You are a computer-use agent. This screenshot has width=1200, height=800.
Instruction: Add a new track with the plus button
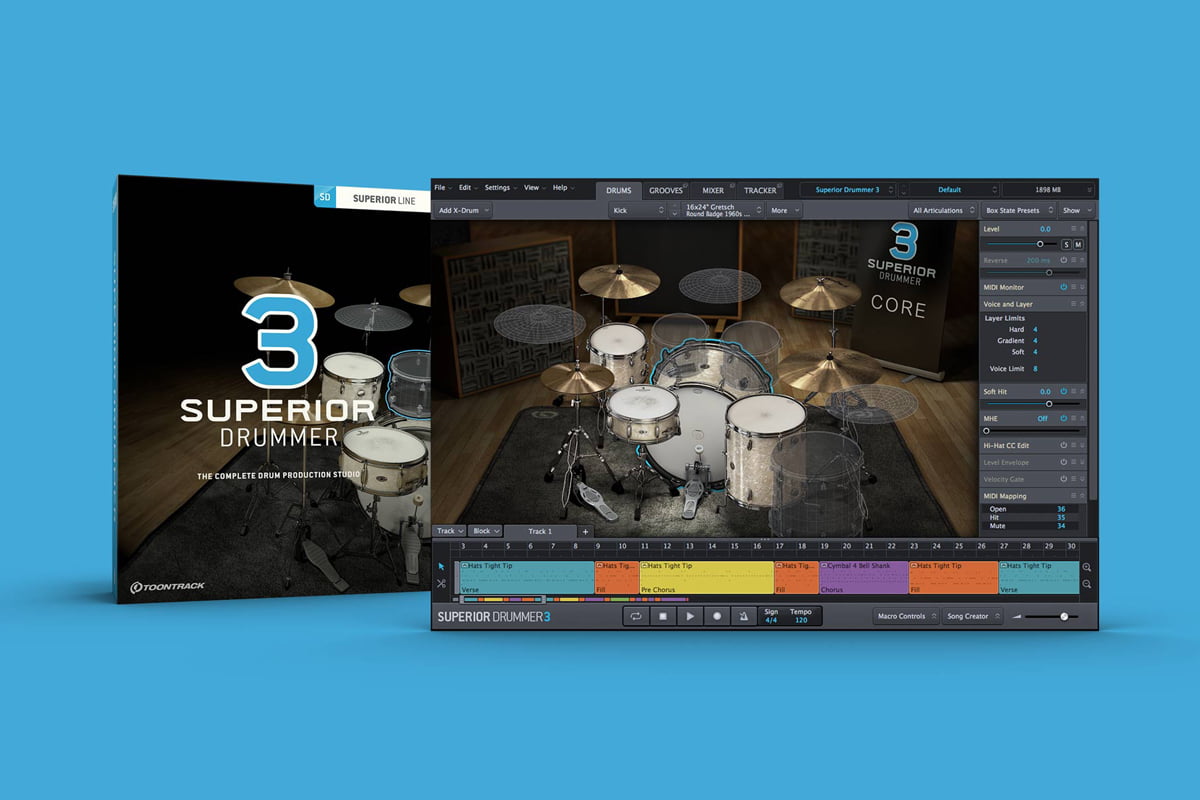[x=586, y=531]
